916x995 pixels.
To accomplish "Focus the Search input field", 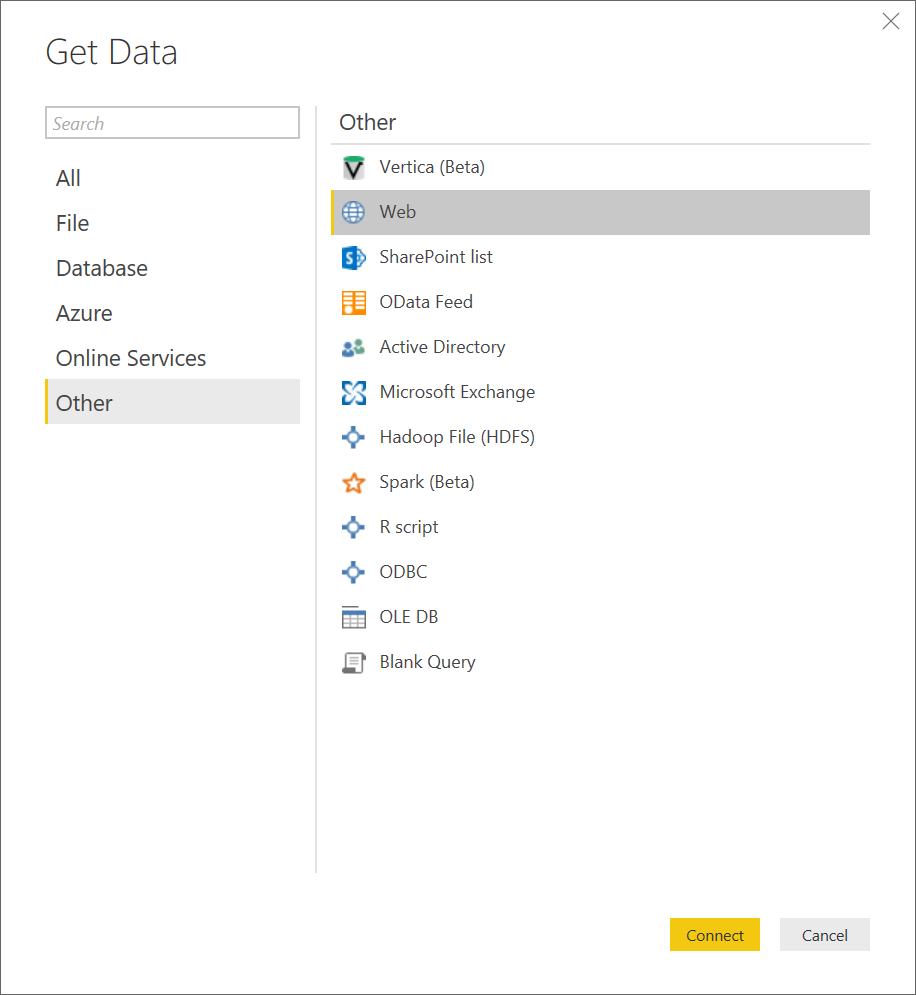I will coord(173,122).
